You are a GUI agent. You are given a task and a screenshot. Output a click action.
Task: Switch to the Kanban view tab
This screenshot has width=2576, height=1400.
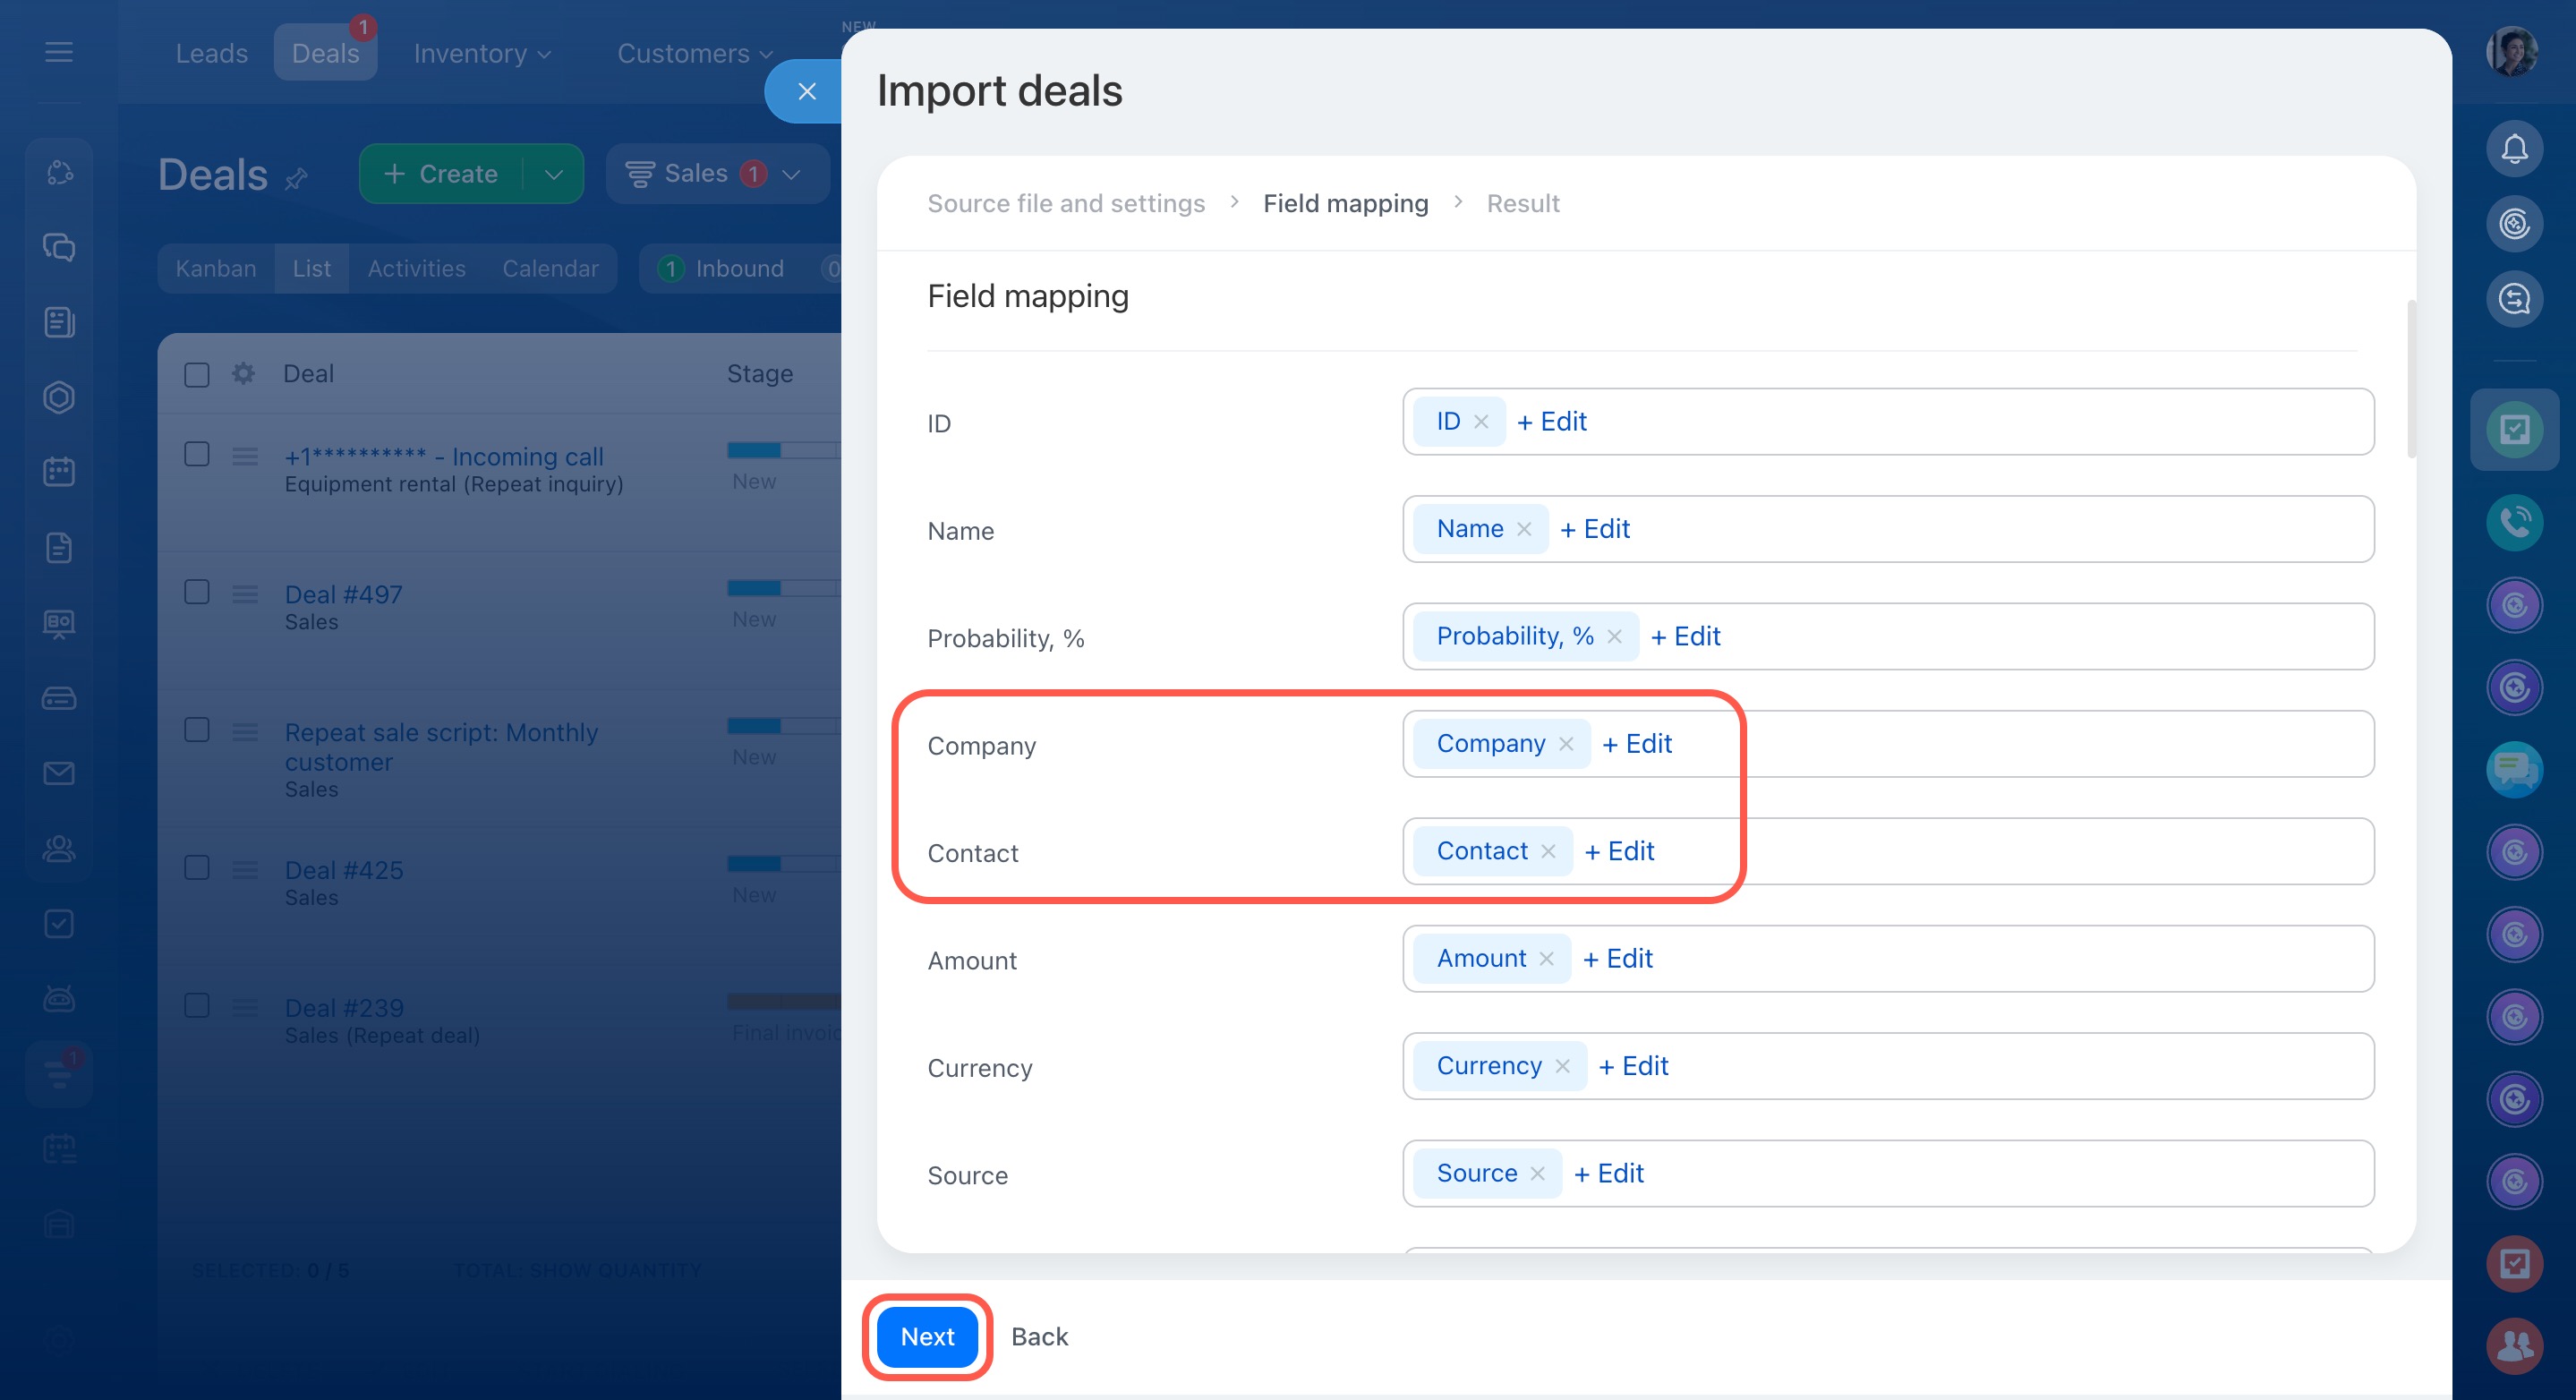[215, 269]
